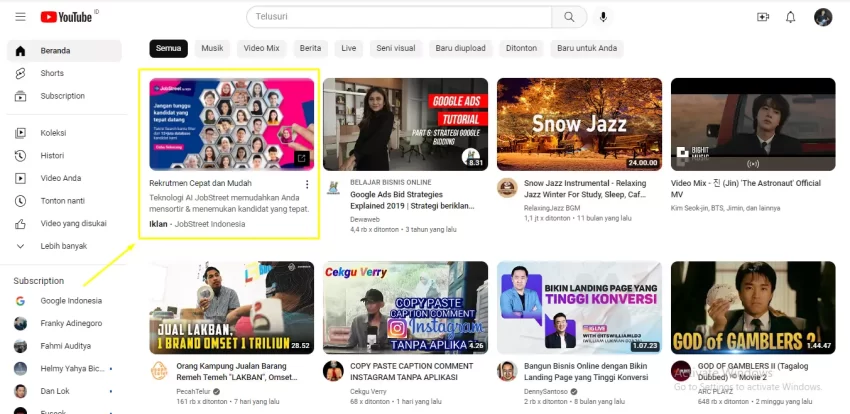Click PecahTelur channel avatar
This screenshot has width=850, height=414.
(159, 371)
